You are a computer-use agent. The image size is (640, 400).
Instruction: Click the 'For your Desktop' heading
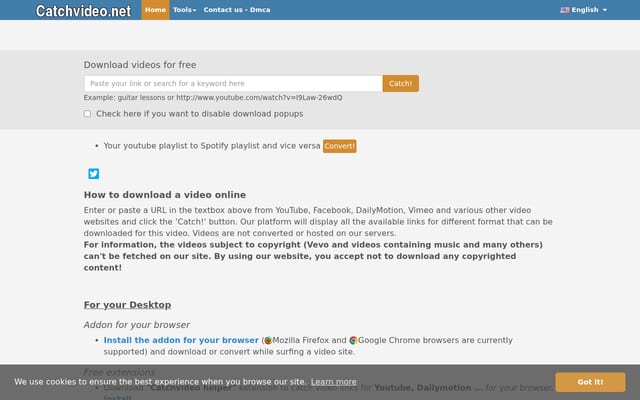point(127,305)
